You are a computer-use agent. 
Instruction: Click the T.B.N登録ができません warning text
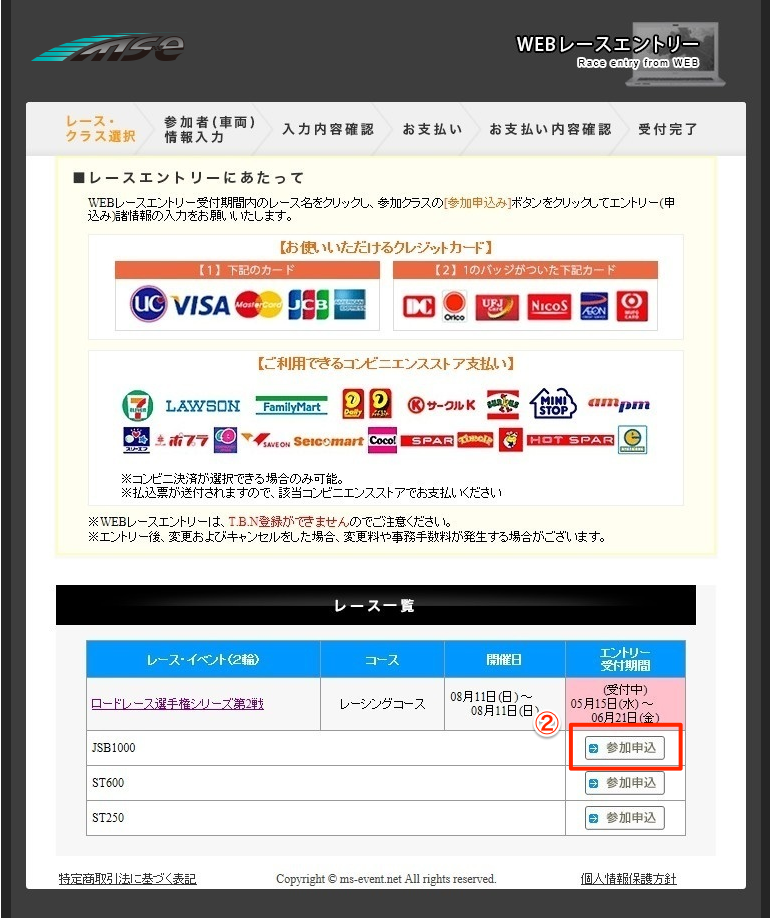pos(288,522)
